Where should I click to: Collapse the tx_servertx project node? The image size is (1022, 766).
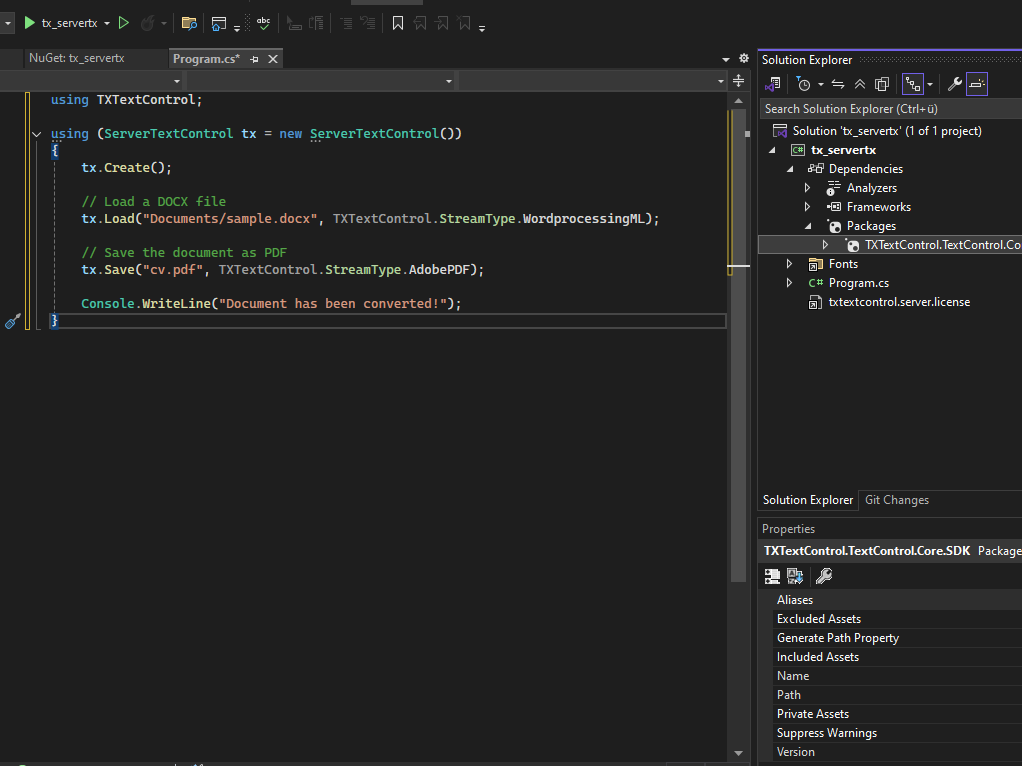[x=772, y=150]
